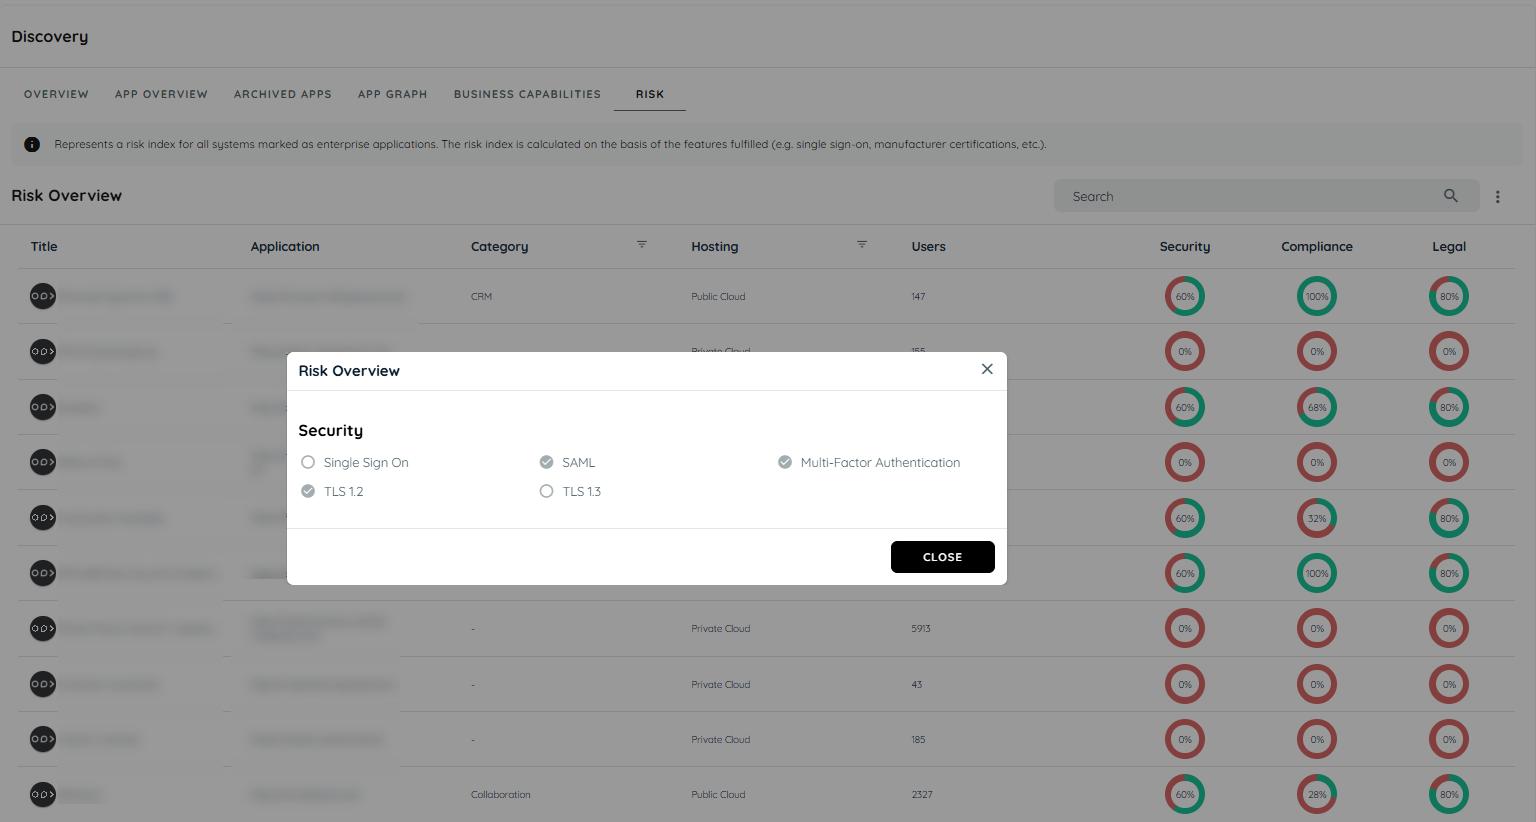This screenshot has width=1536, height=822.
Task: Click the Hosting column header label
Action: (714, 246)
